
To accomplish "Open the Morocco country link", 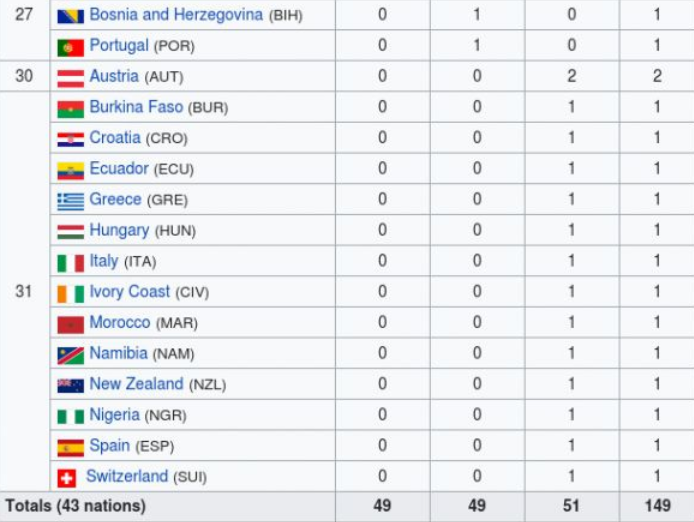I will coord(119,323).
